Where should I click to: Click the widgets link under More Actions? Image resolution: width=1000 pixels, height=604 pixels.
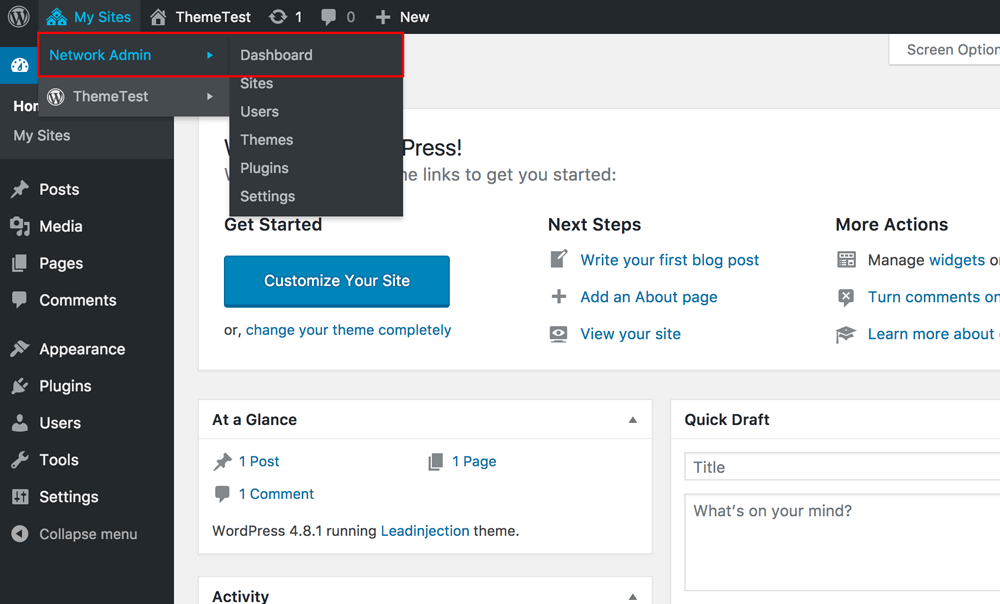click(x=957, y=260)
